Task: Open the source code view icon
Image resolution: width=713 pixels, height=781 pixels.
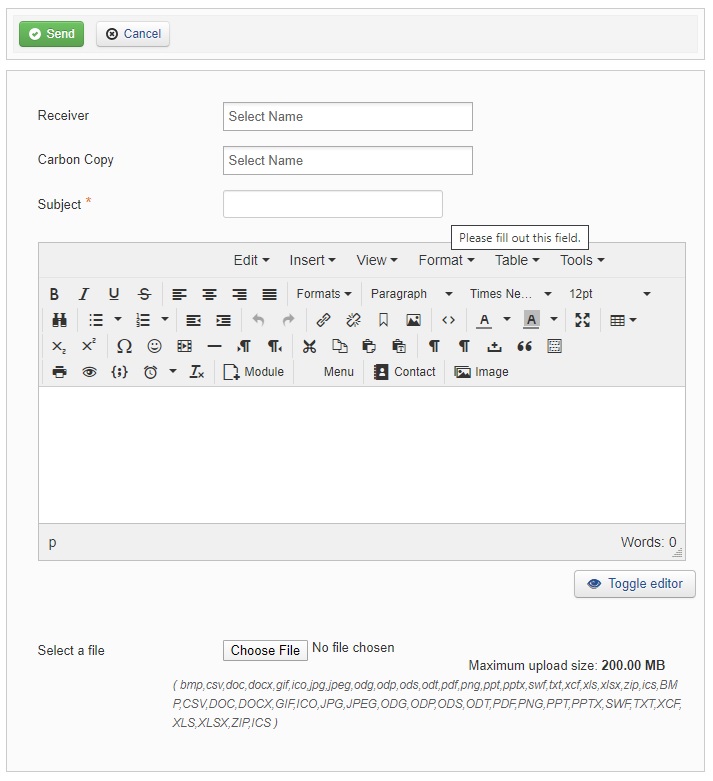Action: point(448,320)
